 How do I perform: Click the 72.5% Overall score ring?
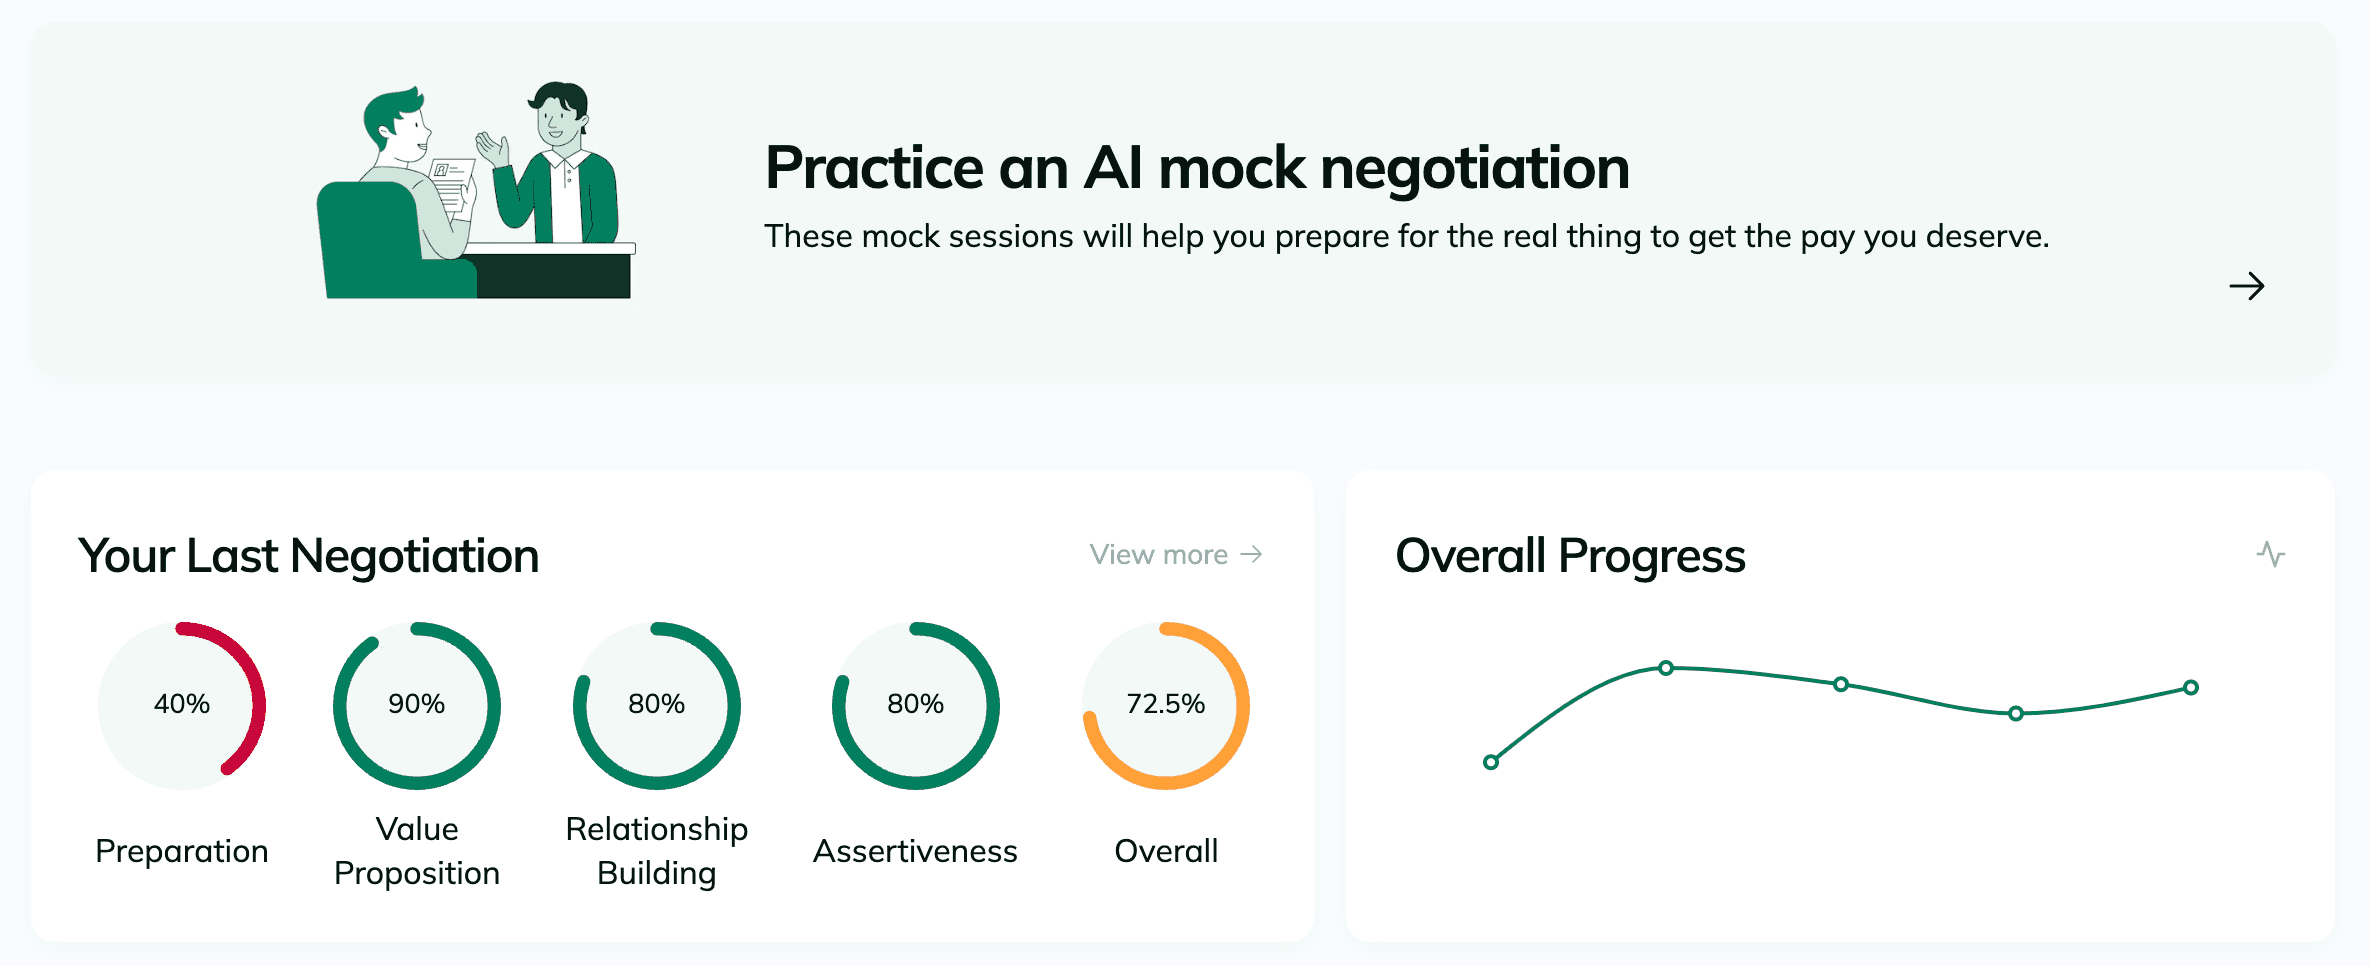pyautogui.click(x=1166, y=705)
